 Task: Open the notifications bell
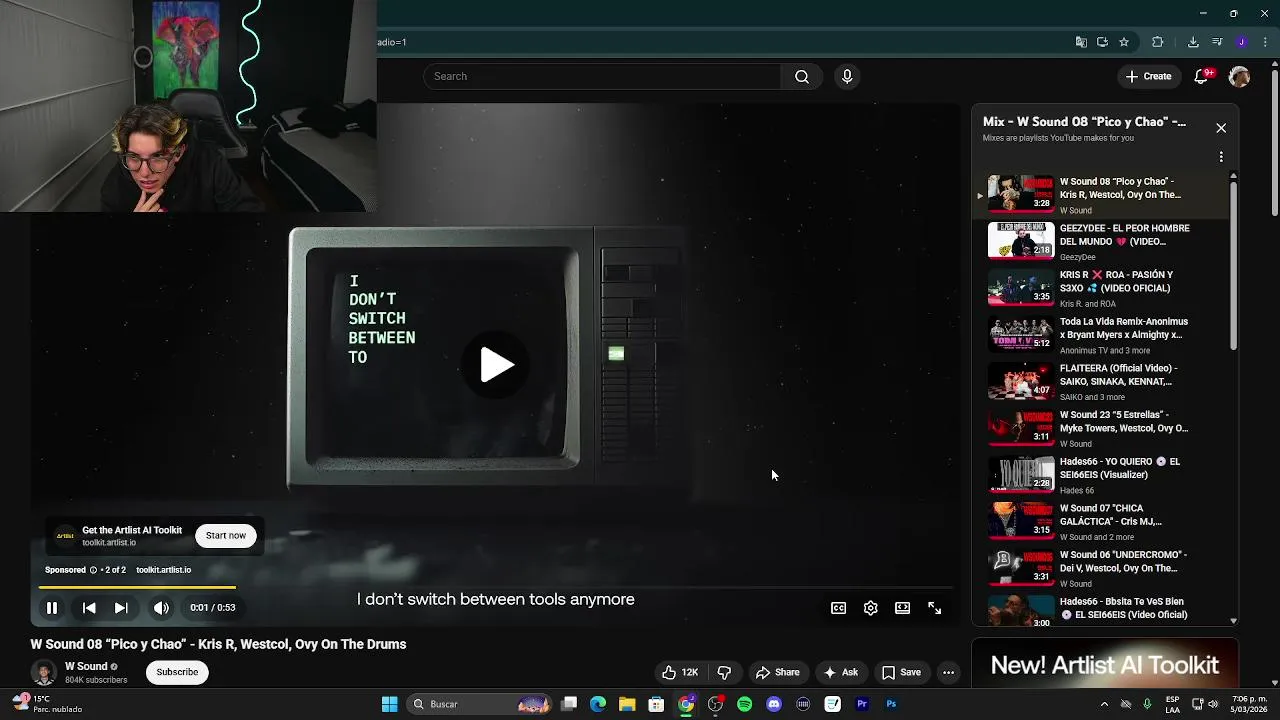(1203, 77)
